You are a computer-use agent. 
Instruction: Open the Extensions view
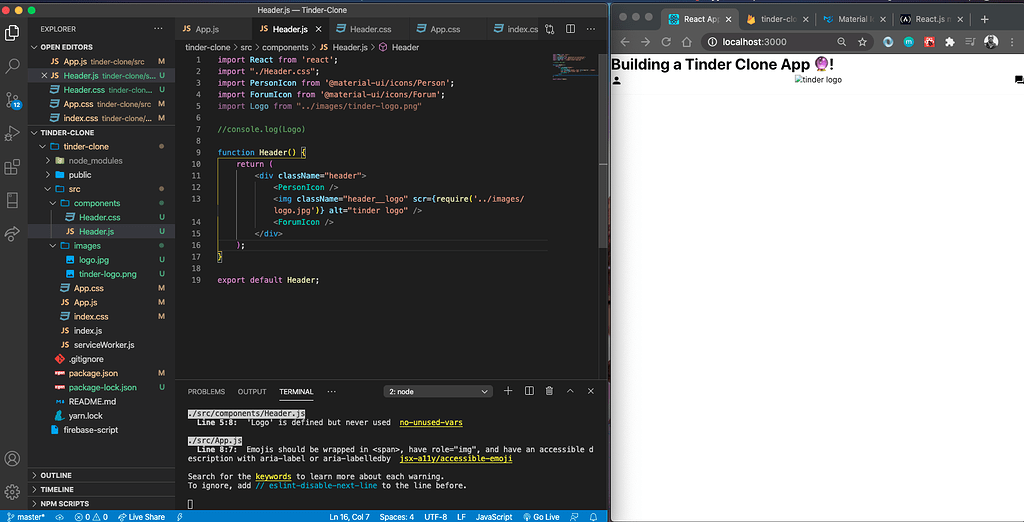pos(12,167)
